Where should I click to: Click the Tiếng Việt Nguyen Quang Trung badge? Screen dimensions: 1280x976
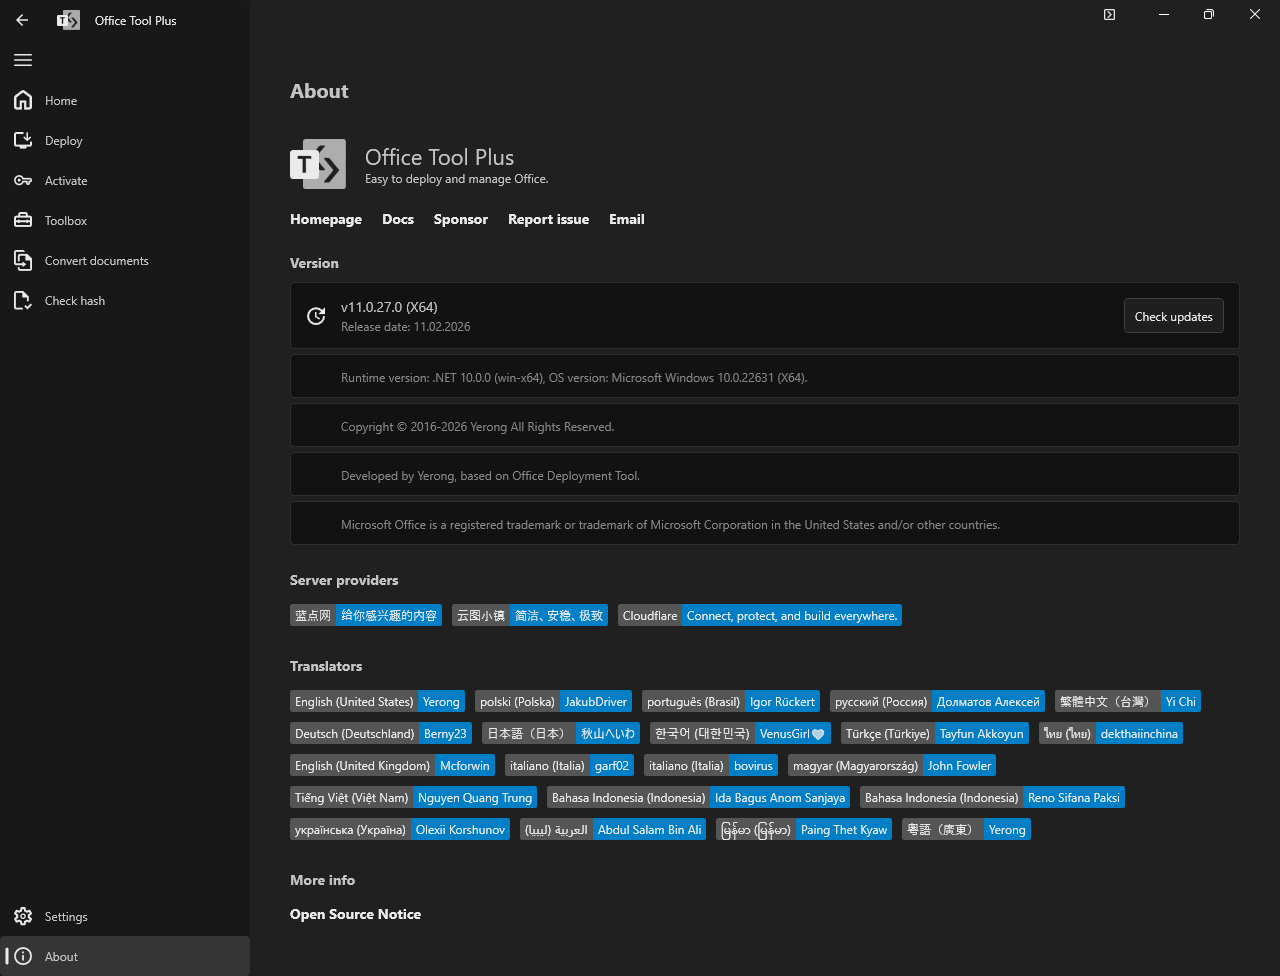click(413, 797)
